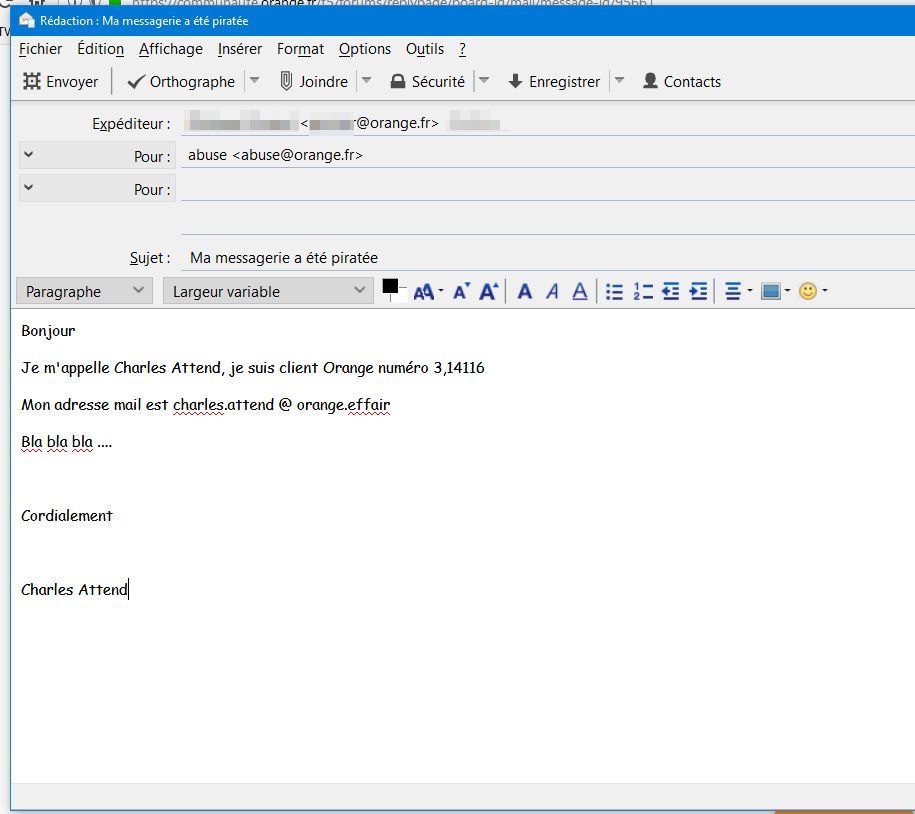Run the Orthographe spell check
Screen dimensions: 915x814
181,82
